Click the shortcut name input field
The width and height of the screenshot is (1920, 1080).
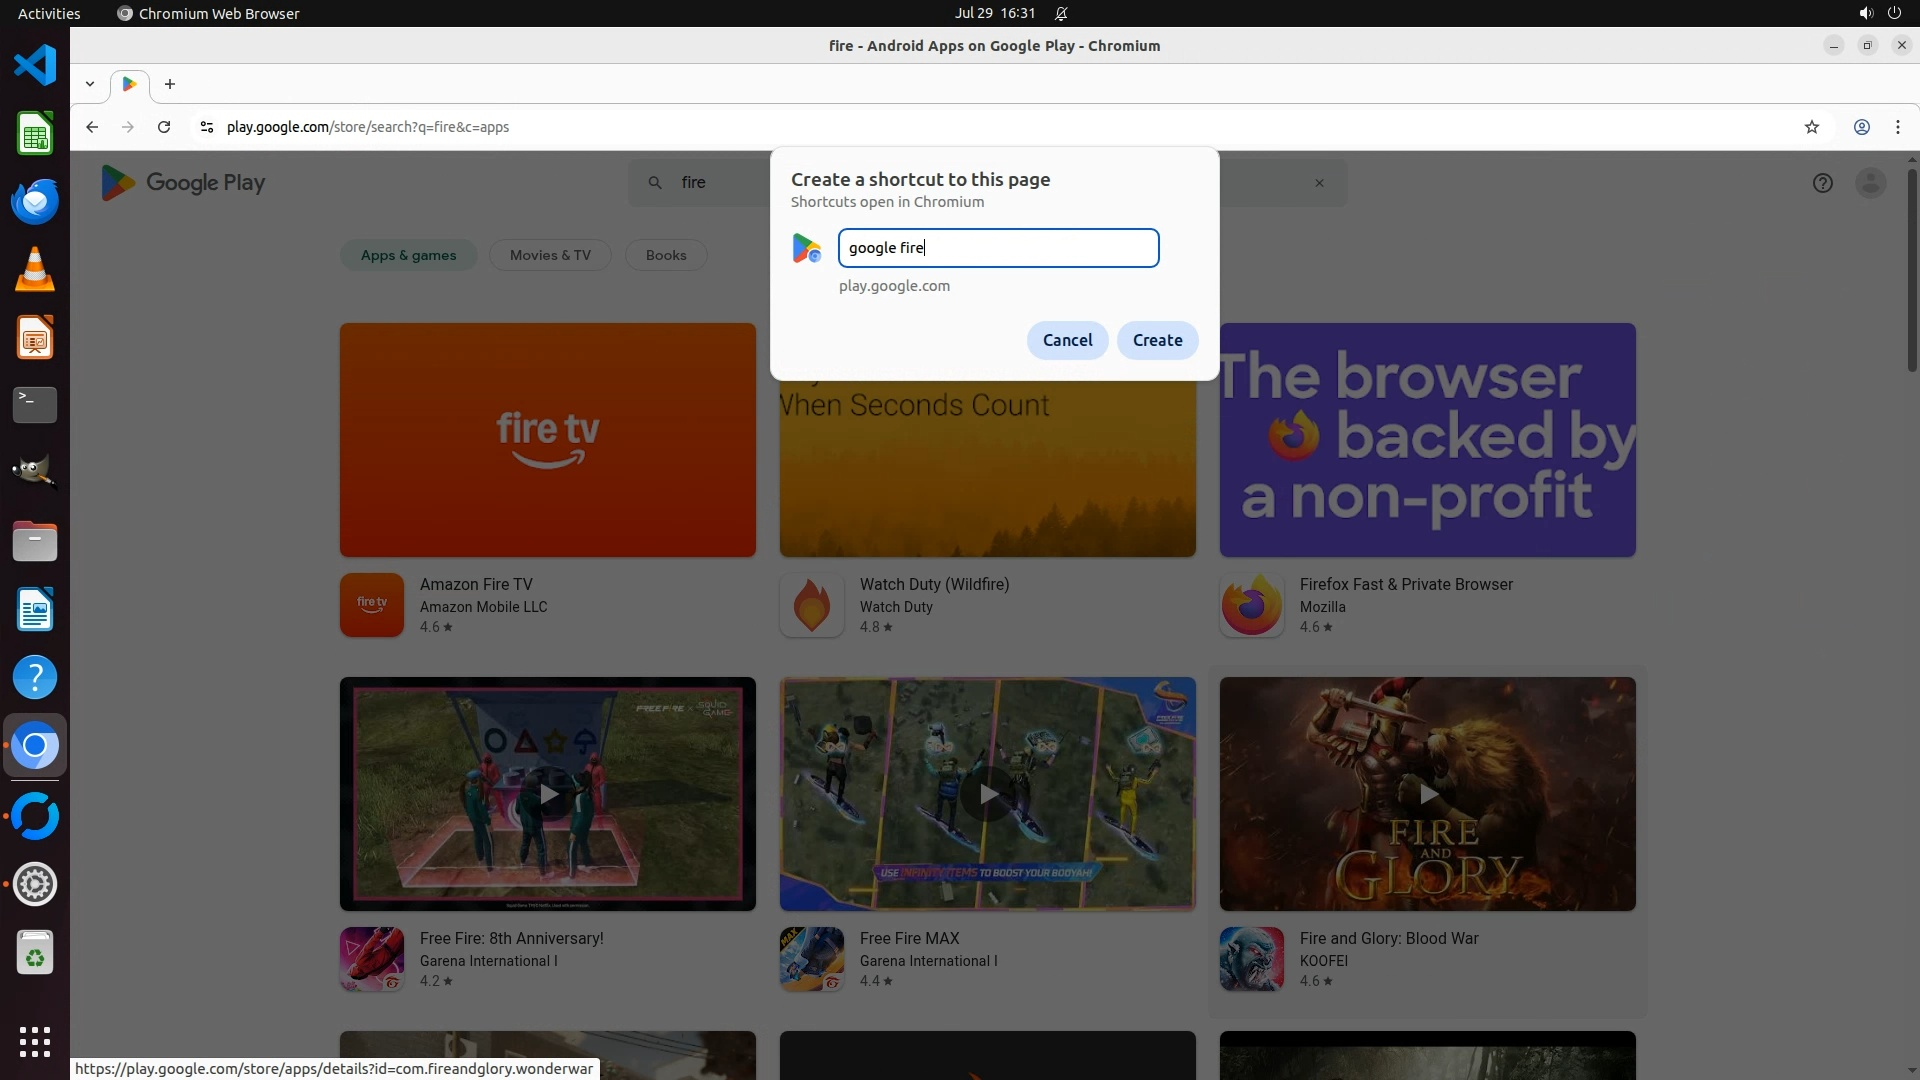point(998,248)
